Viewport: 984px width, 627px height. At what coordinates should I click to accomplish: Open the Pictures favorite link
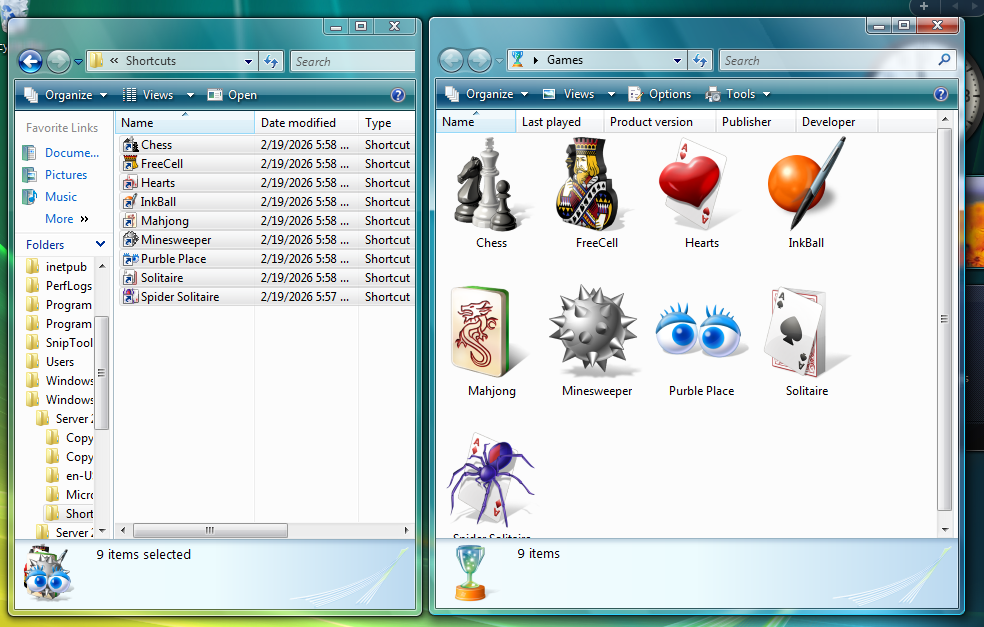(66, 175)
